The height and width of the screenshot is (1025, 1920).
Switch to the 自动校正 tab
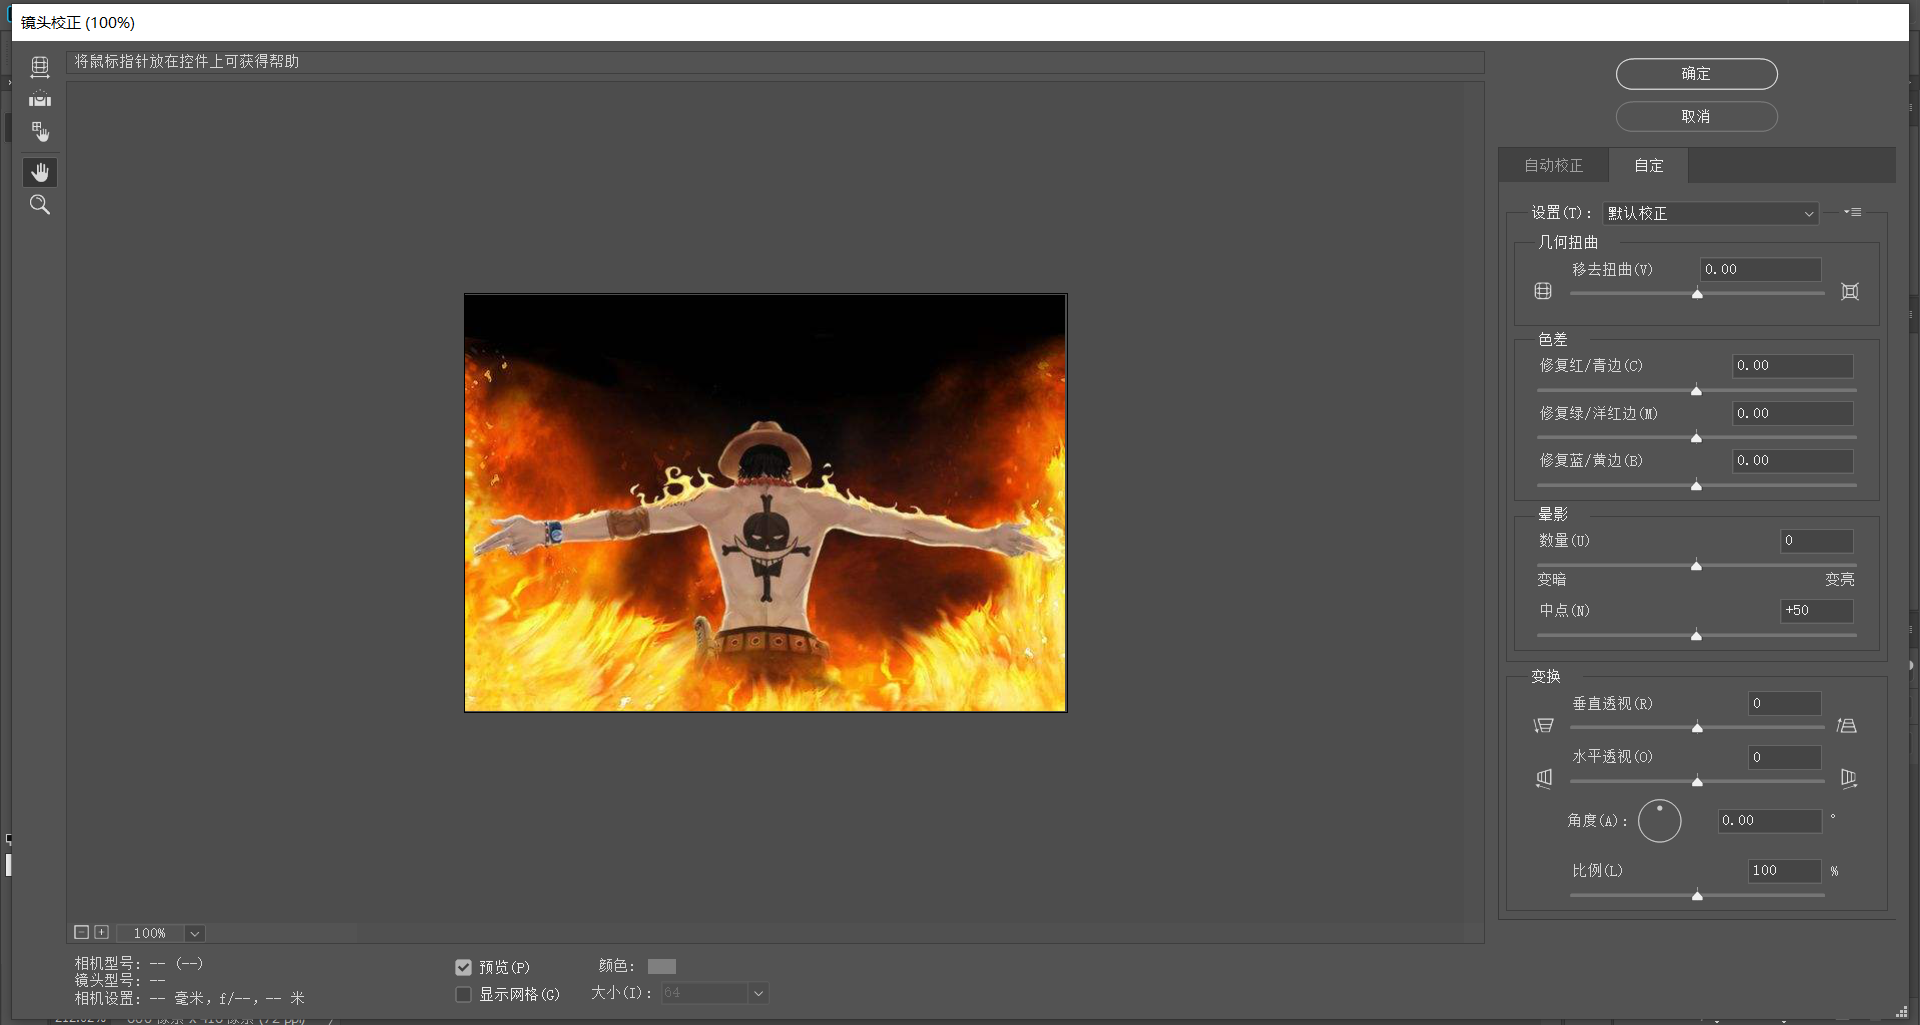(1553, 165)
